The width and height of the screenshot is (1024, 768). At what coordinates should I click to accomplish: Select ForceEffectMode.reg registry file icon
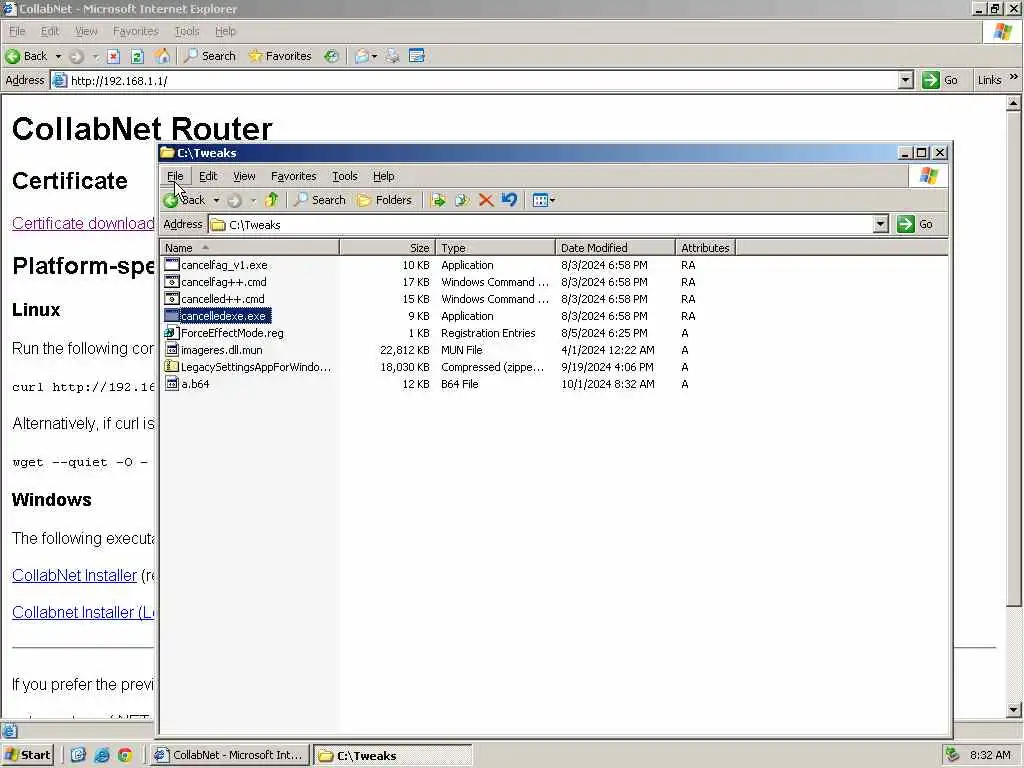click(171, 333)
